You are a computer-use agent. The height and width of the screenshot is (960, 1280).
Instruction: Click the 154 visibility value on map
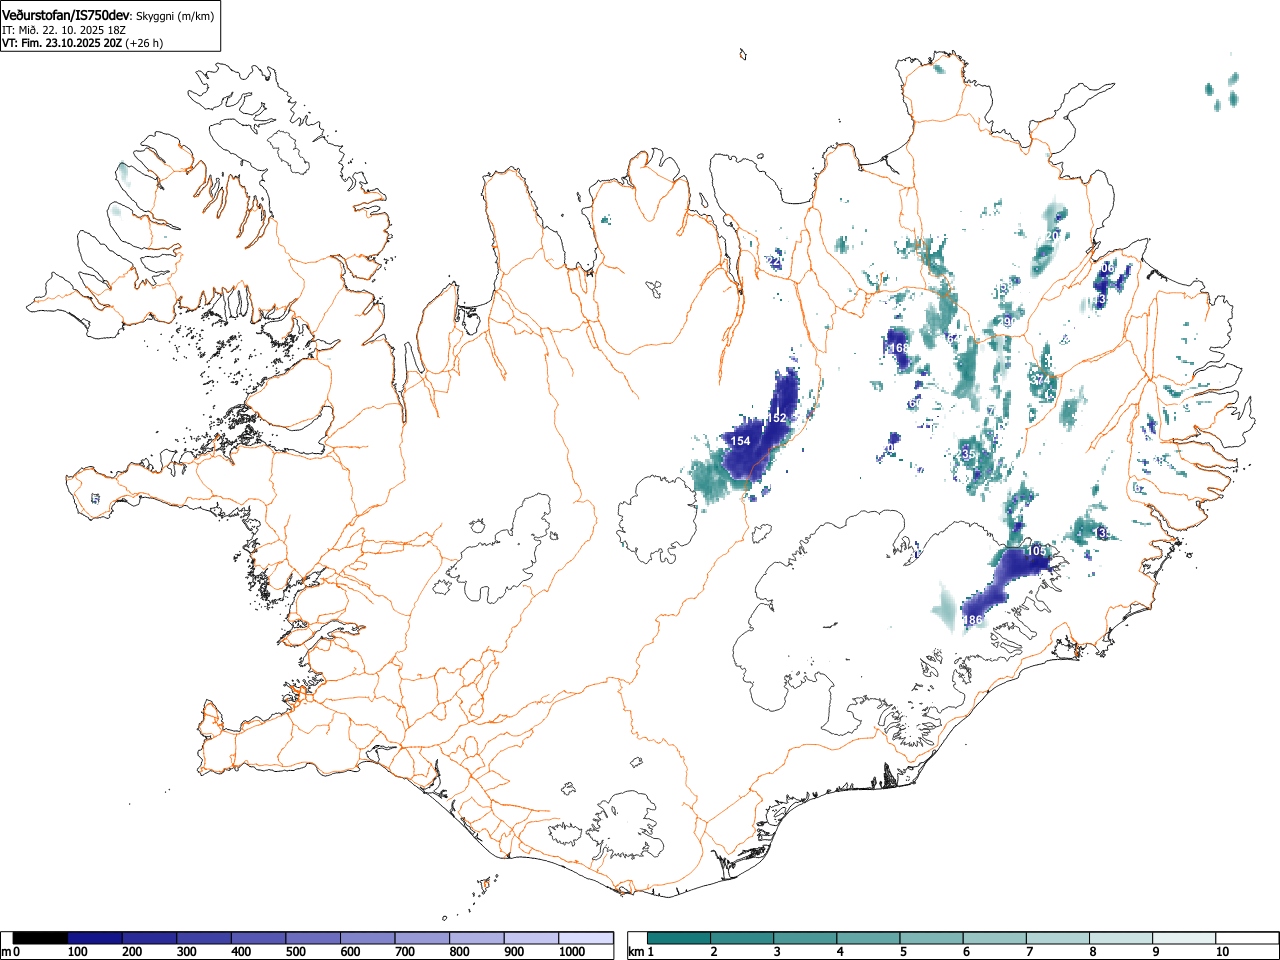tap(740, 441)
